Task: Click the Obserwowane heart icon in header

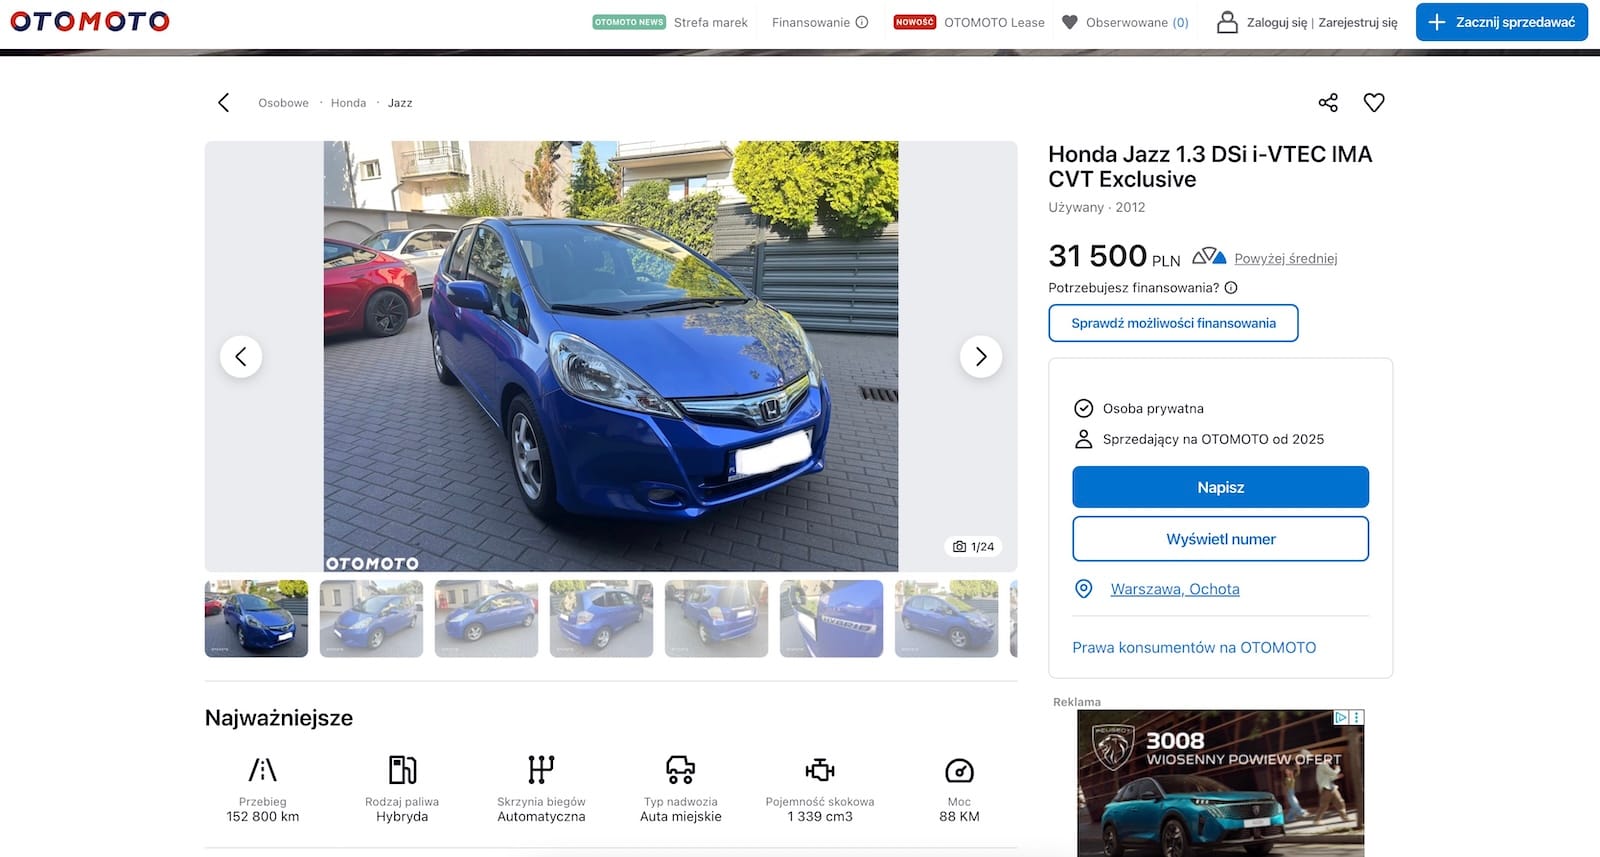Action: tap(1070, 22)
